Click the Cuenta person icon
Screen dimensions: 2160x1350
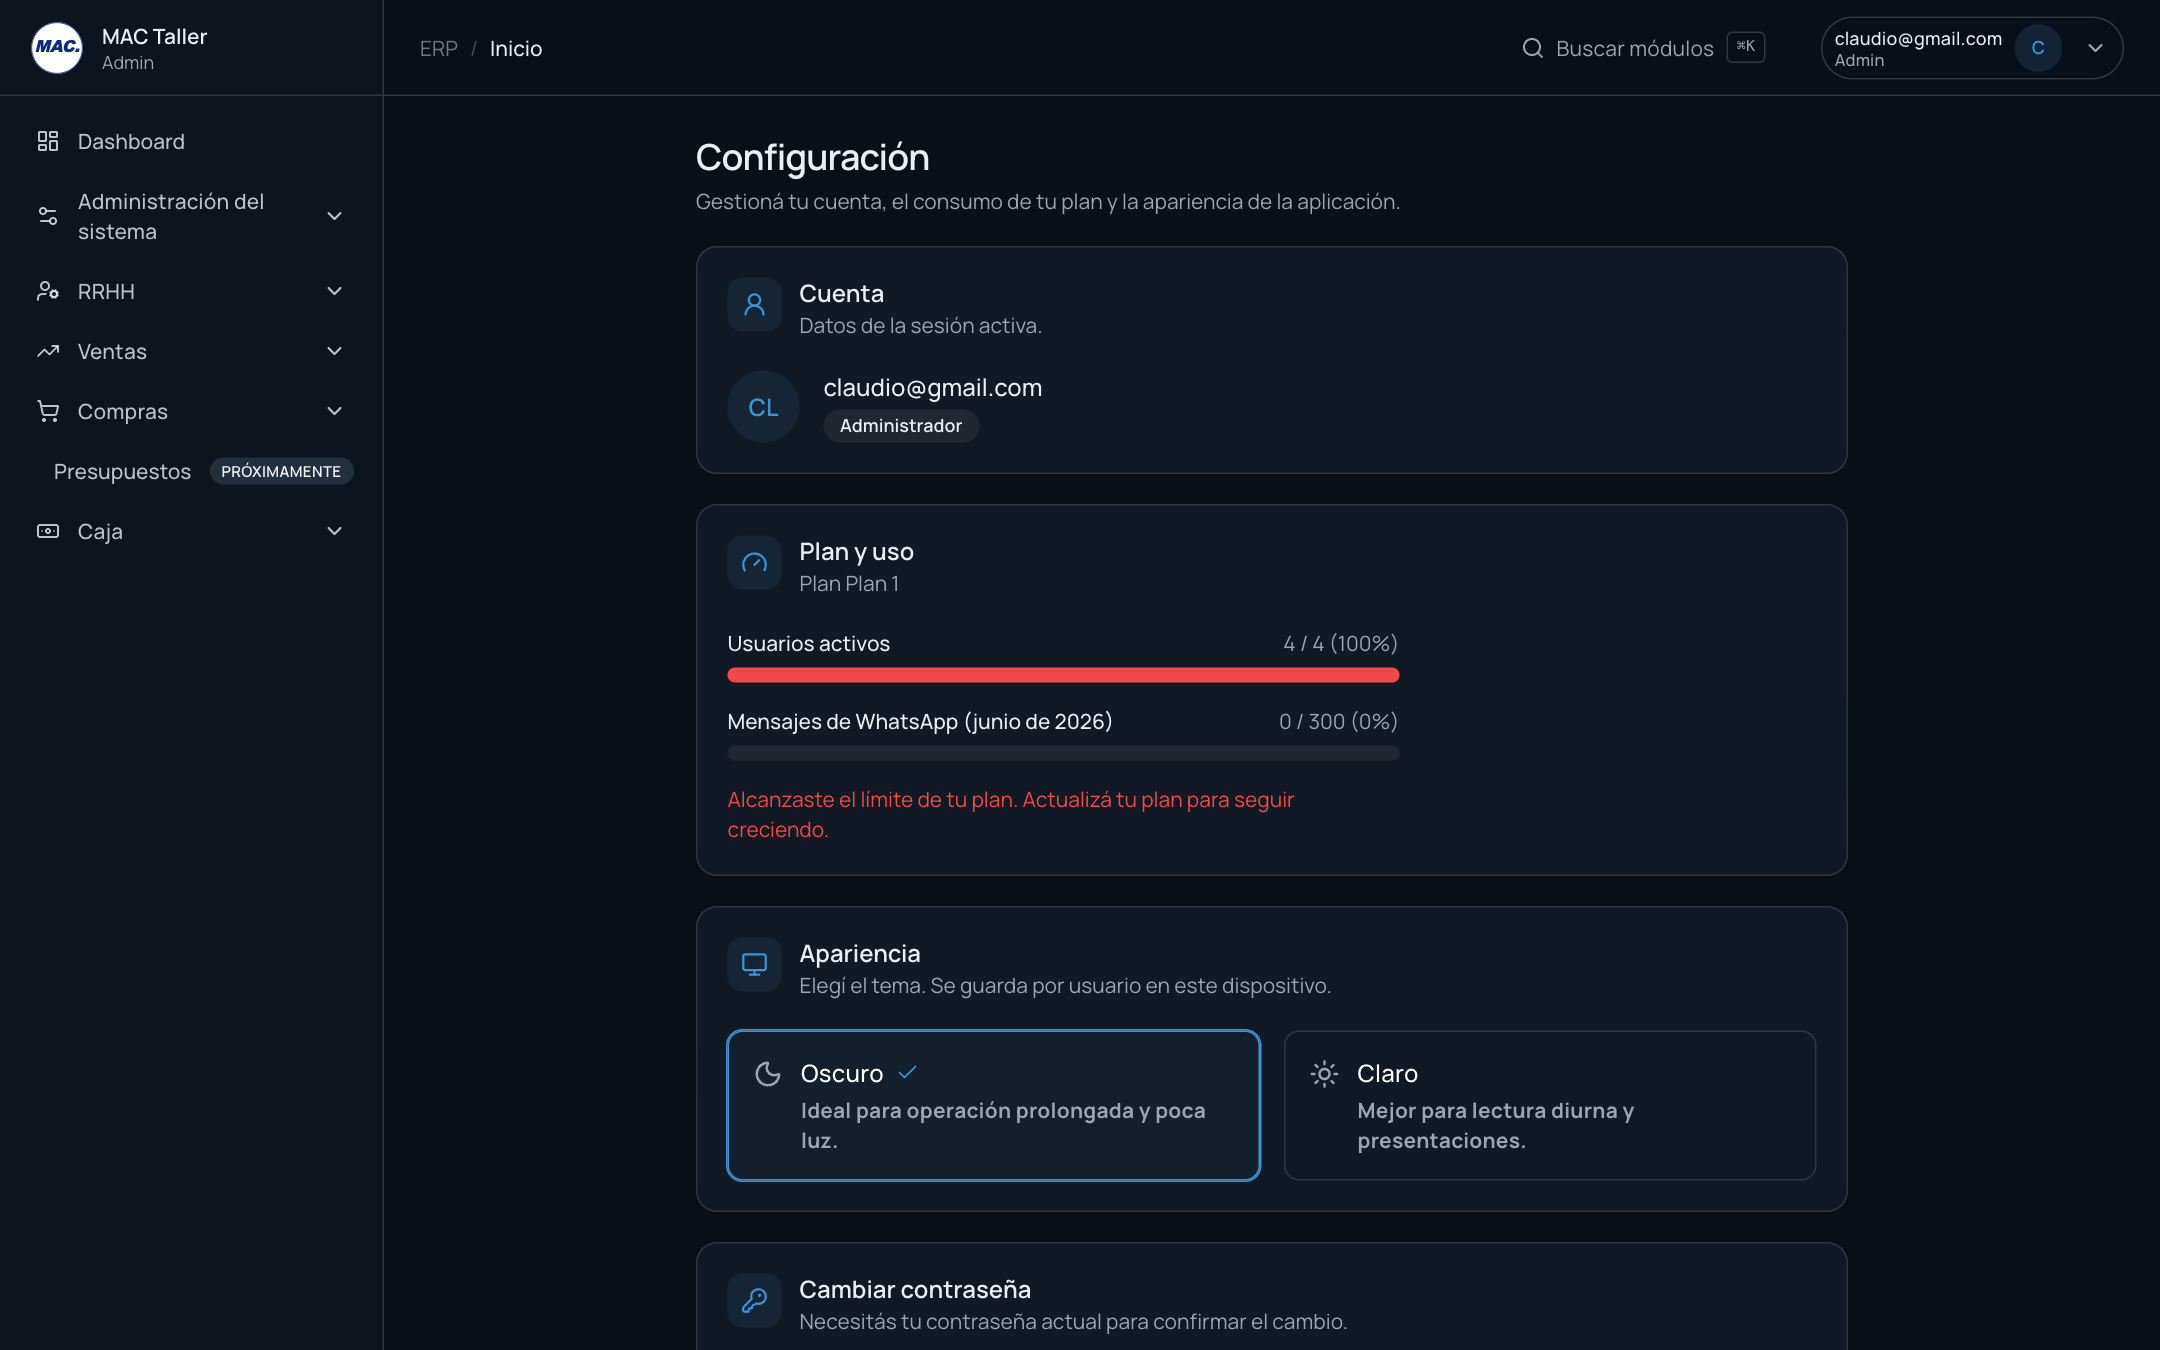click(754, 304)
